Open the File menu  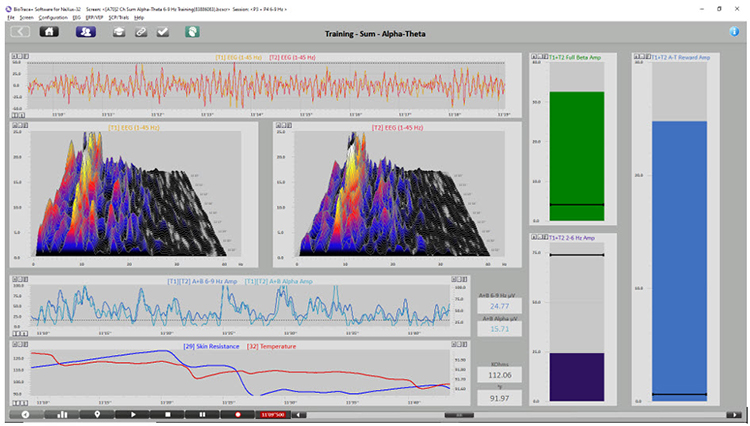pos(10,18)
